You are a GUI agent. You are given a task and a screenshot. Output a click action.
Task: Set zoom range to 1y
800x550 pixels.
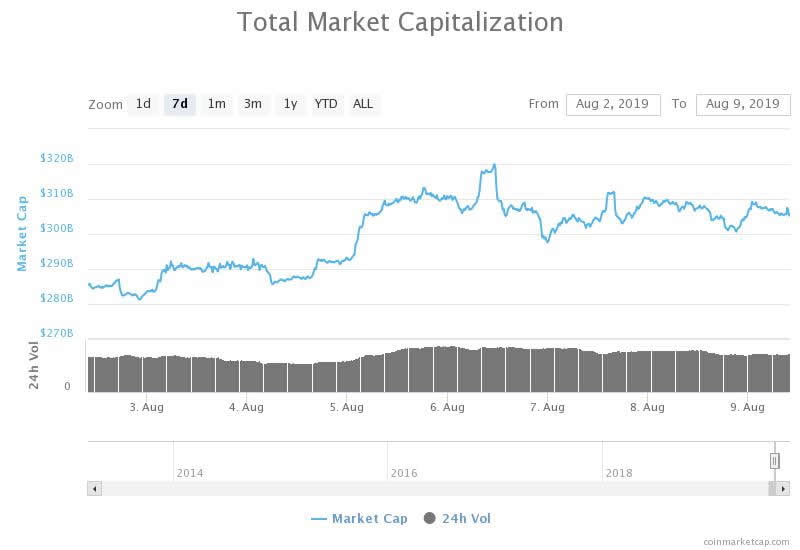pyautogui.click(x=290, y=104)
